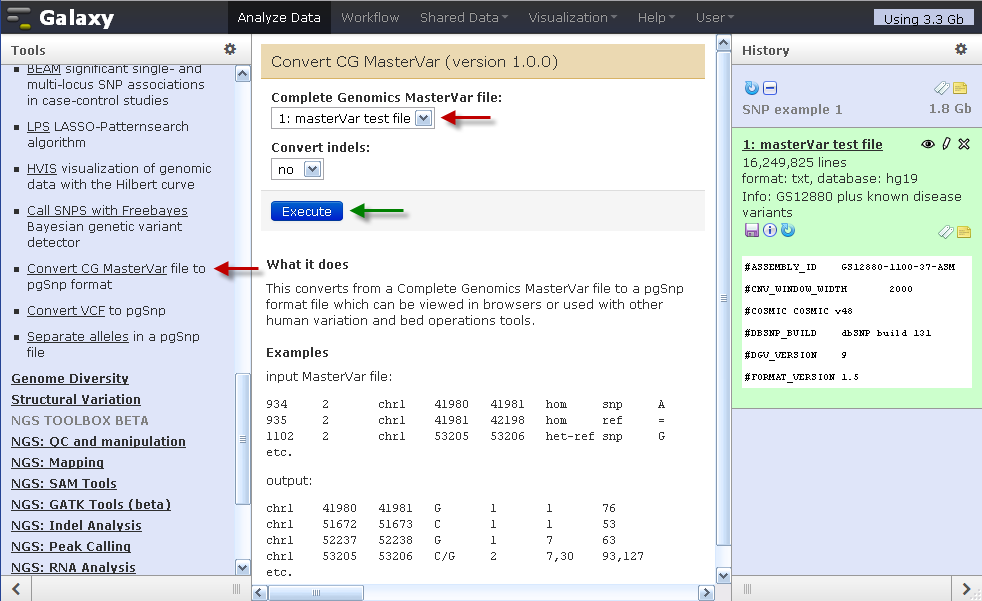Expand the NGS: Mapping section
Image resolution: width=982 pixels, height=601 pixels.
tap(58, 463)
